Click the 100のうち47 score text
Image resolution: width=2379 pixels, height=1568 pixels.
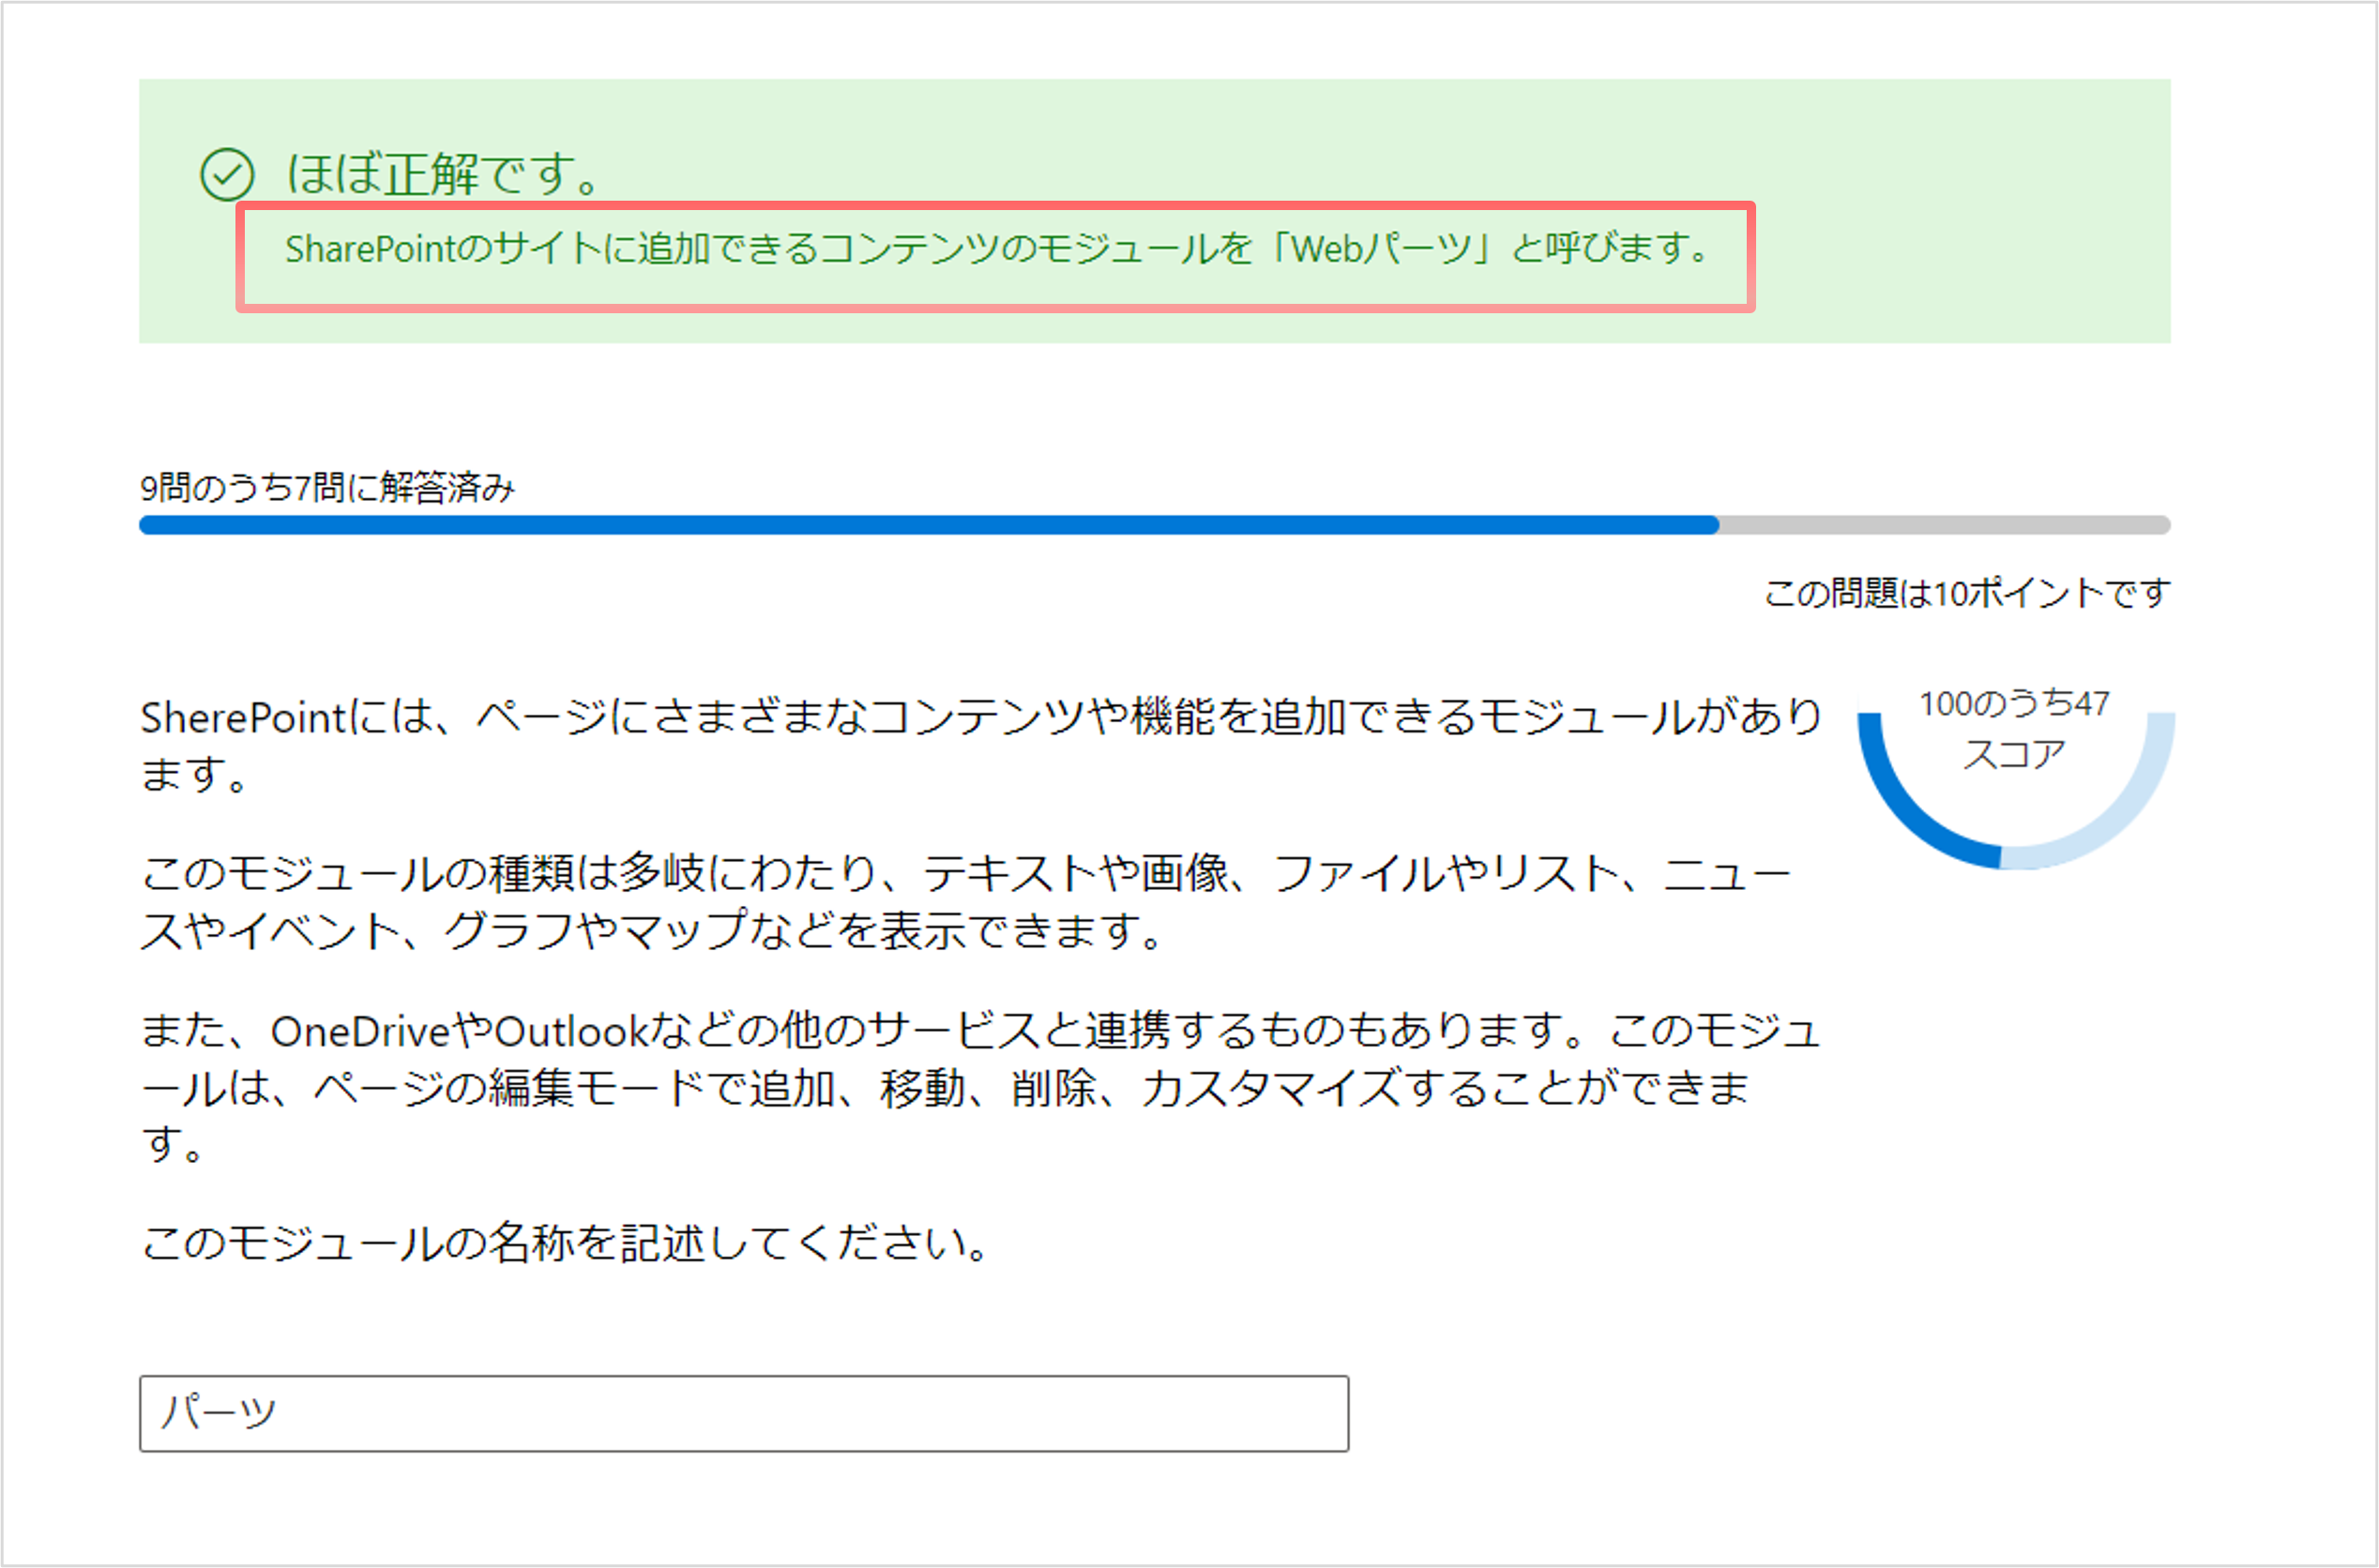(2014, 704)
